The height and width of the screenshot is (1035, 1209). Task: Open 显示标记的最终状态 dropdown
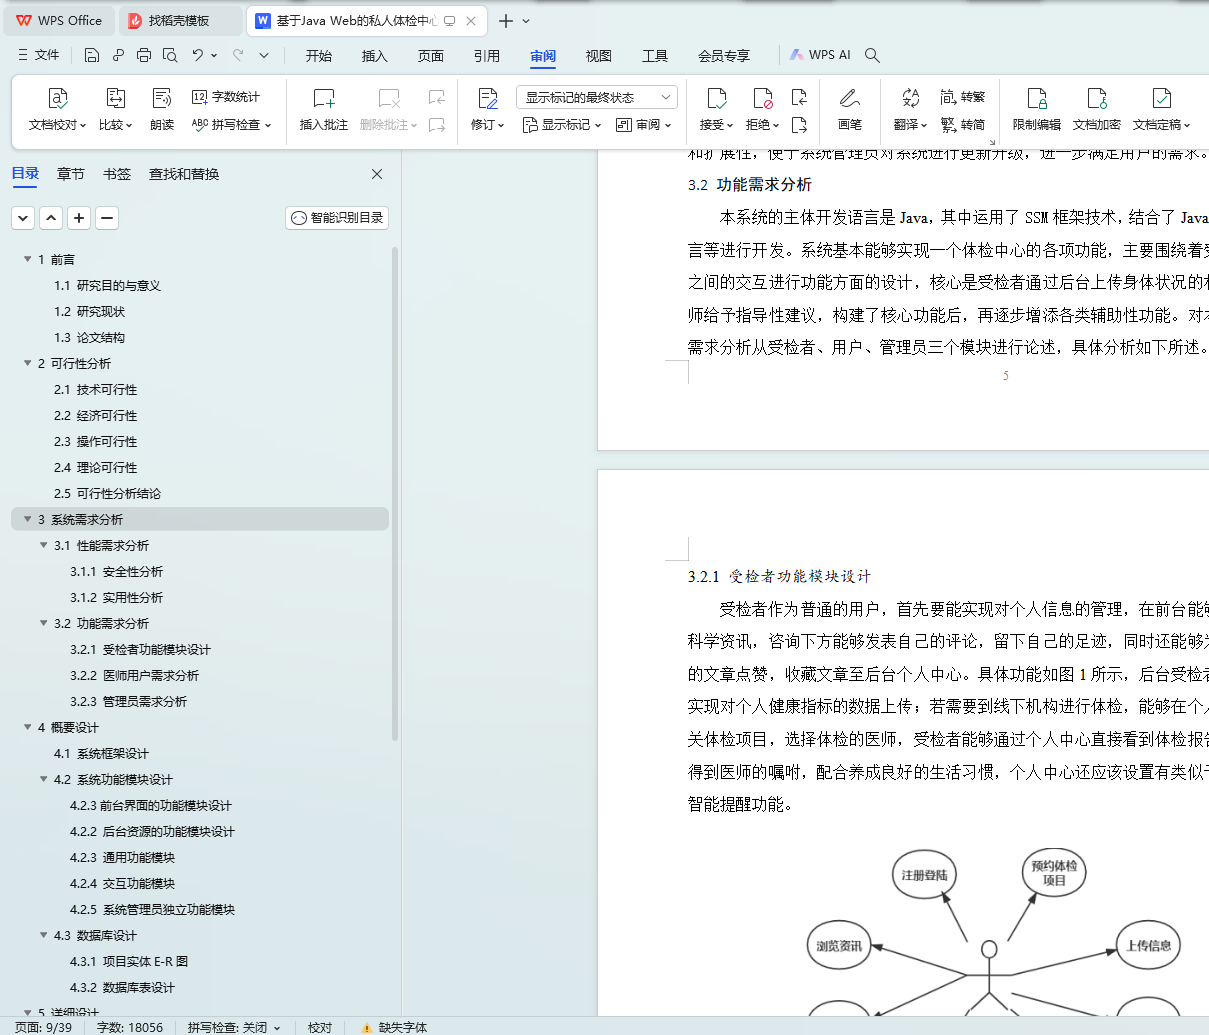[597, 97]
